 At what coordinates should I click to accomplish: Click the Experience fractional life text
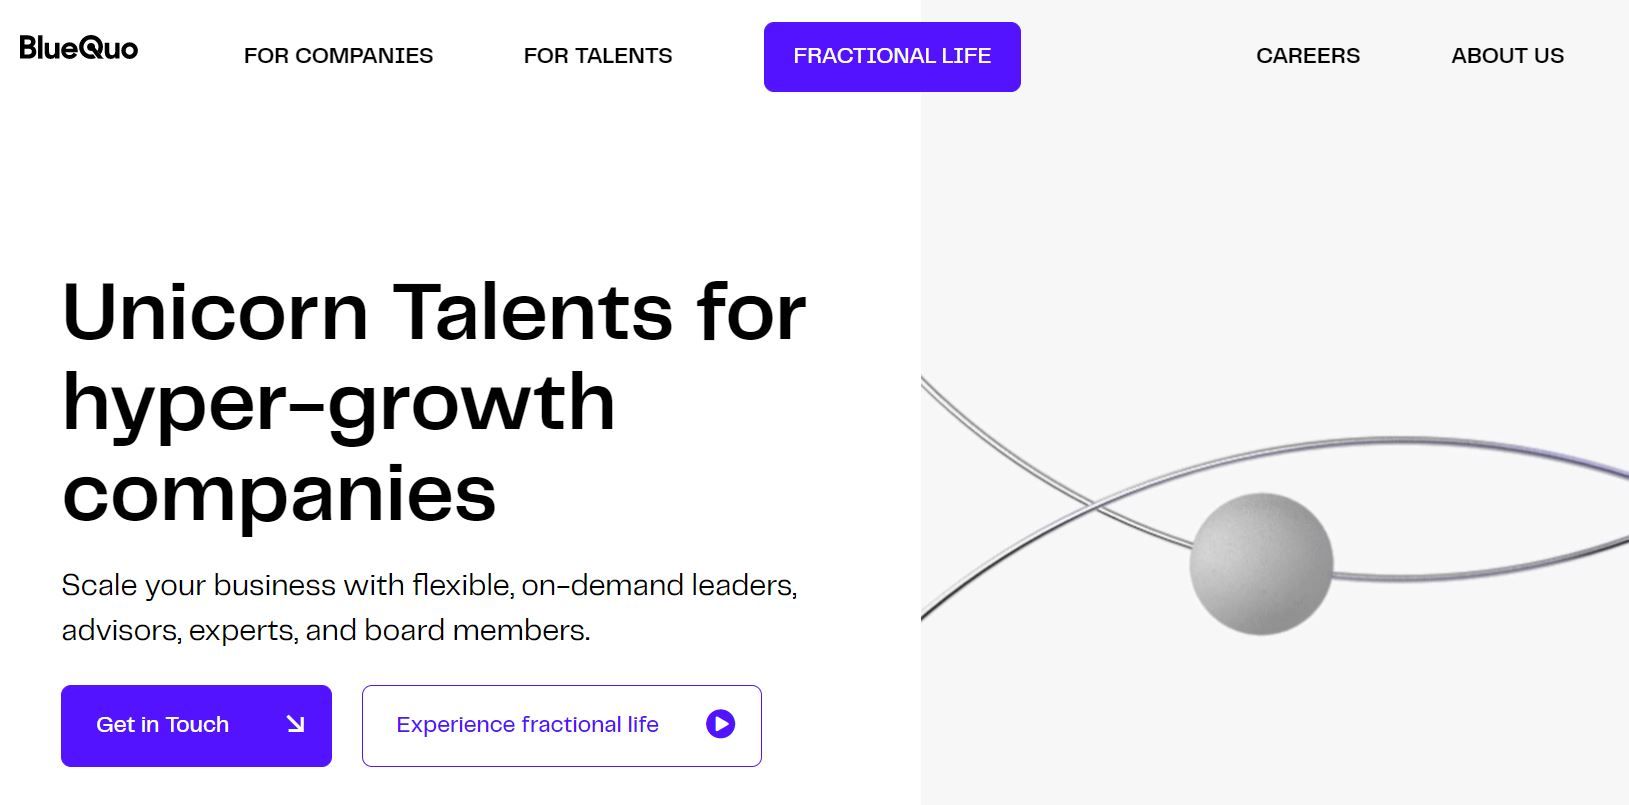click(527, 725)
